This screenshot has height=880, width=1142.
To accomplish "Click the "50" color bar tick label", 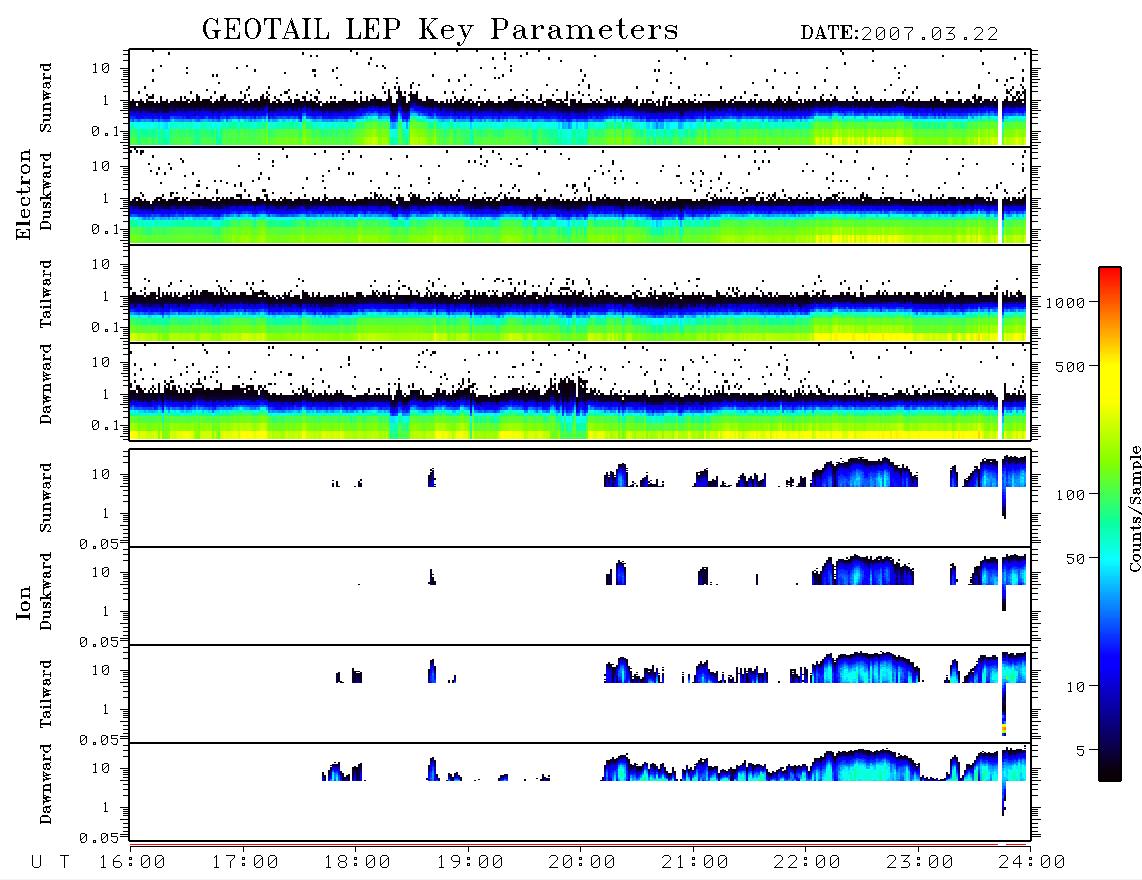I will click(1075, 559).
